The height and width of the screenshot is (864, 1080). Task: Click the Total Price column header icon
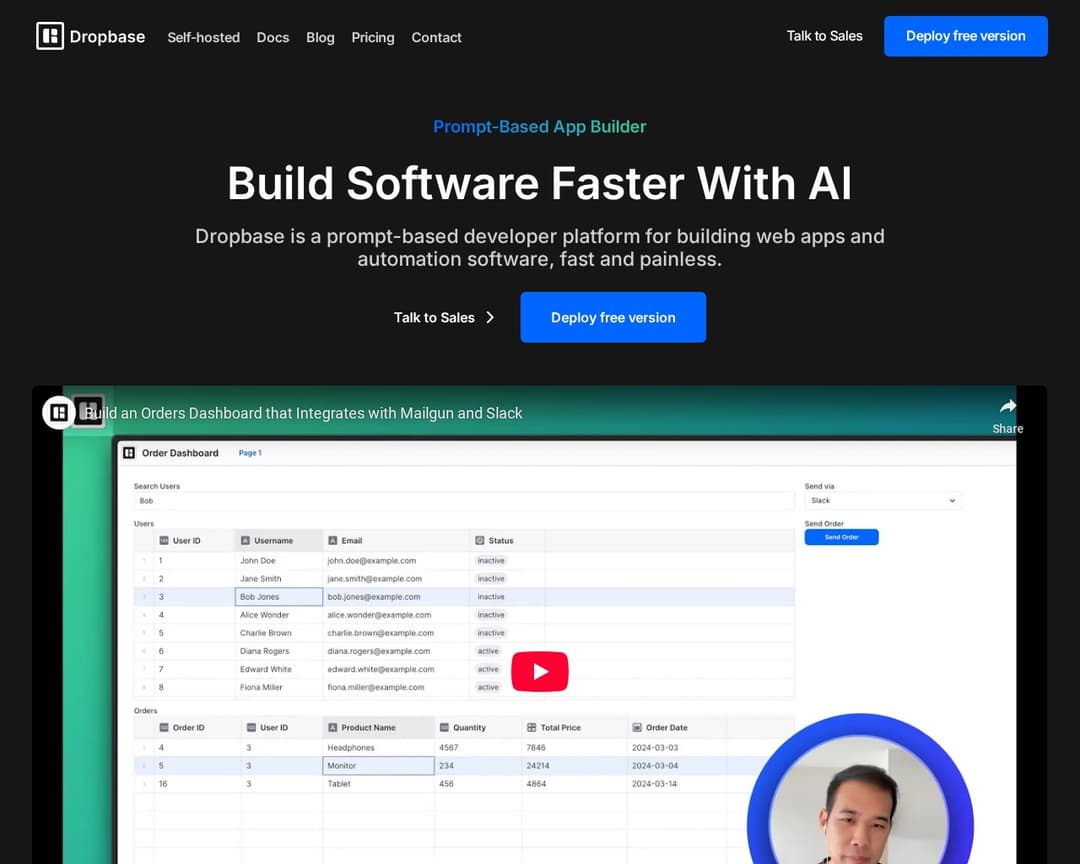(531, 728)
